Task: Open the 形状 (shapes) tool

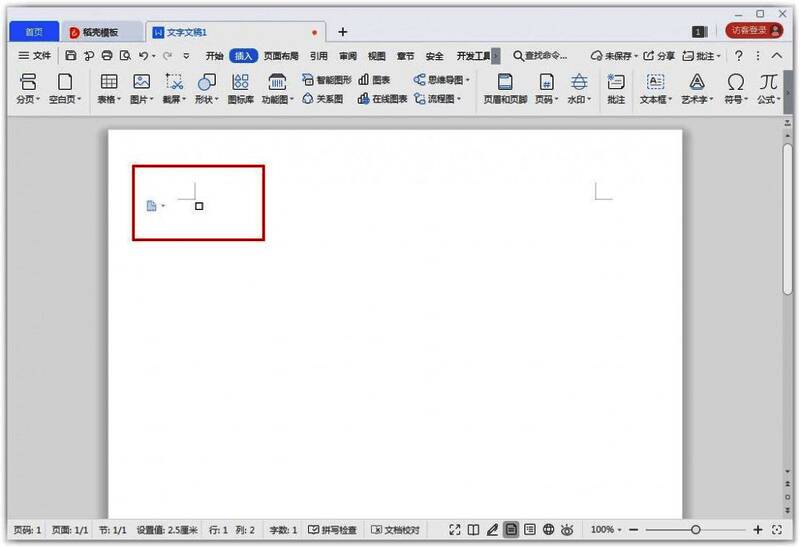Action: click(205, 87)
